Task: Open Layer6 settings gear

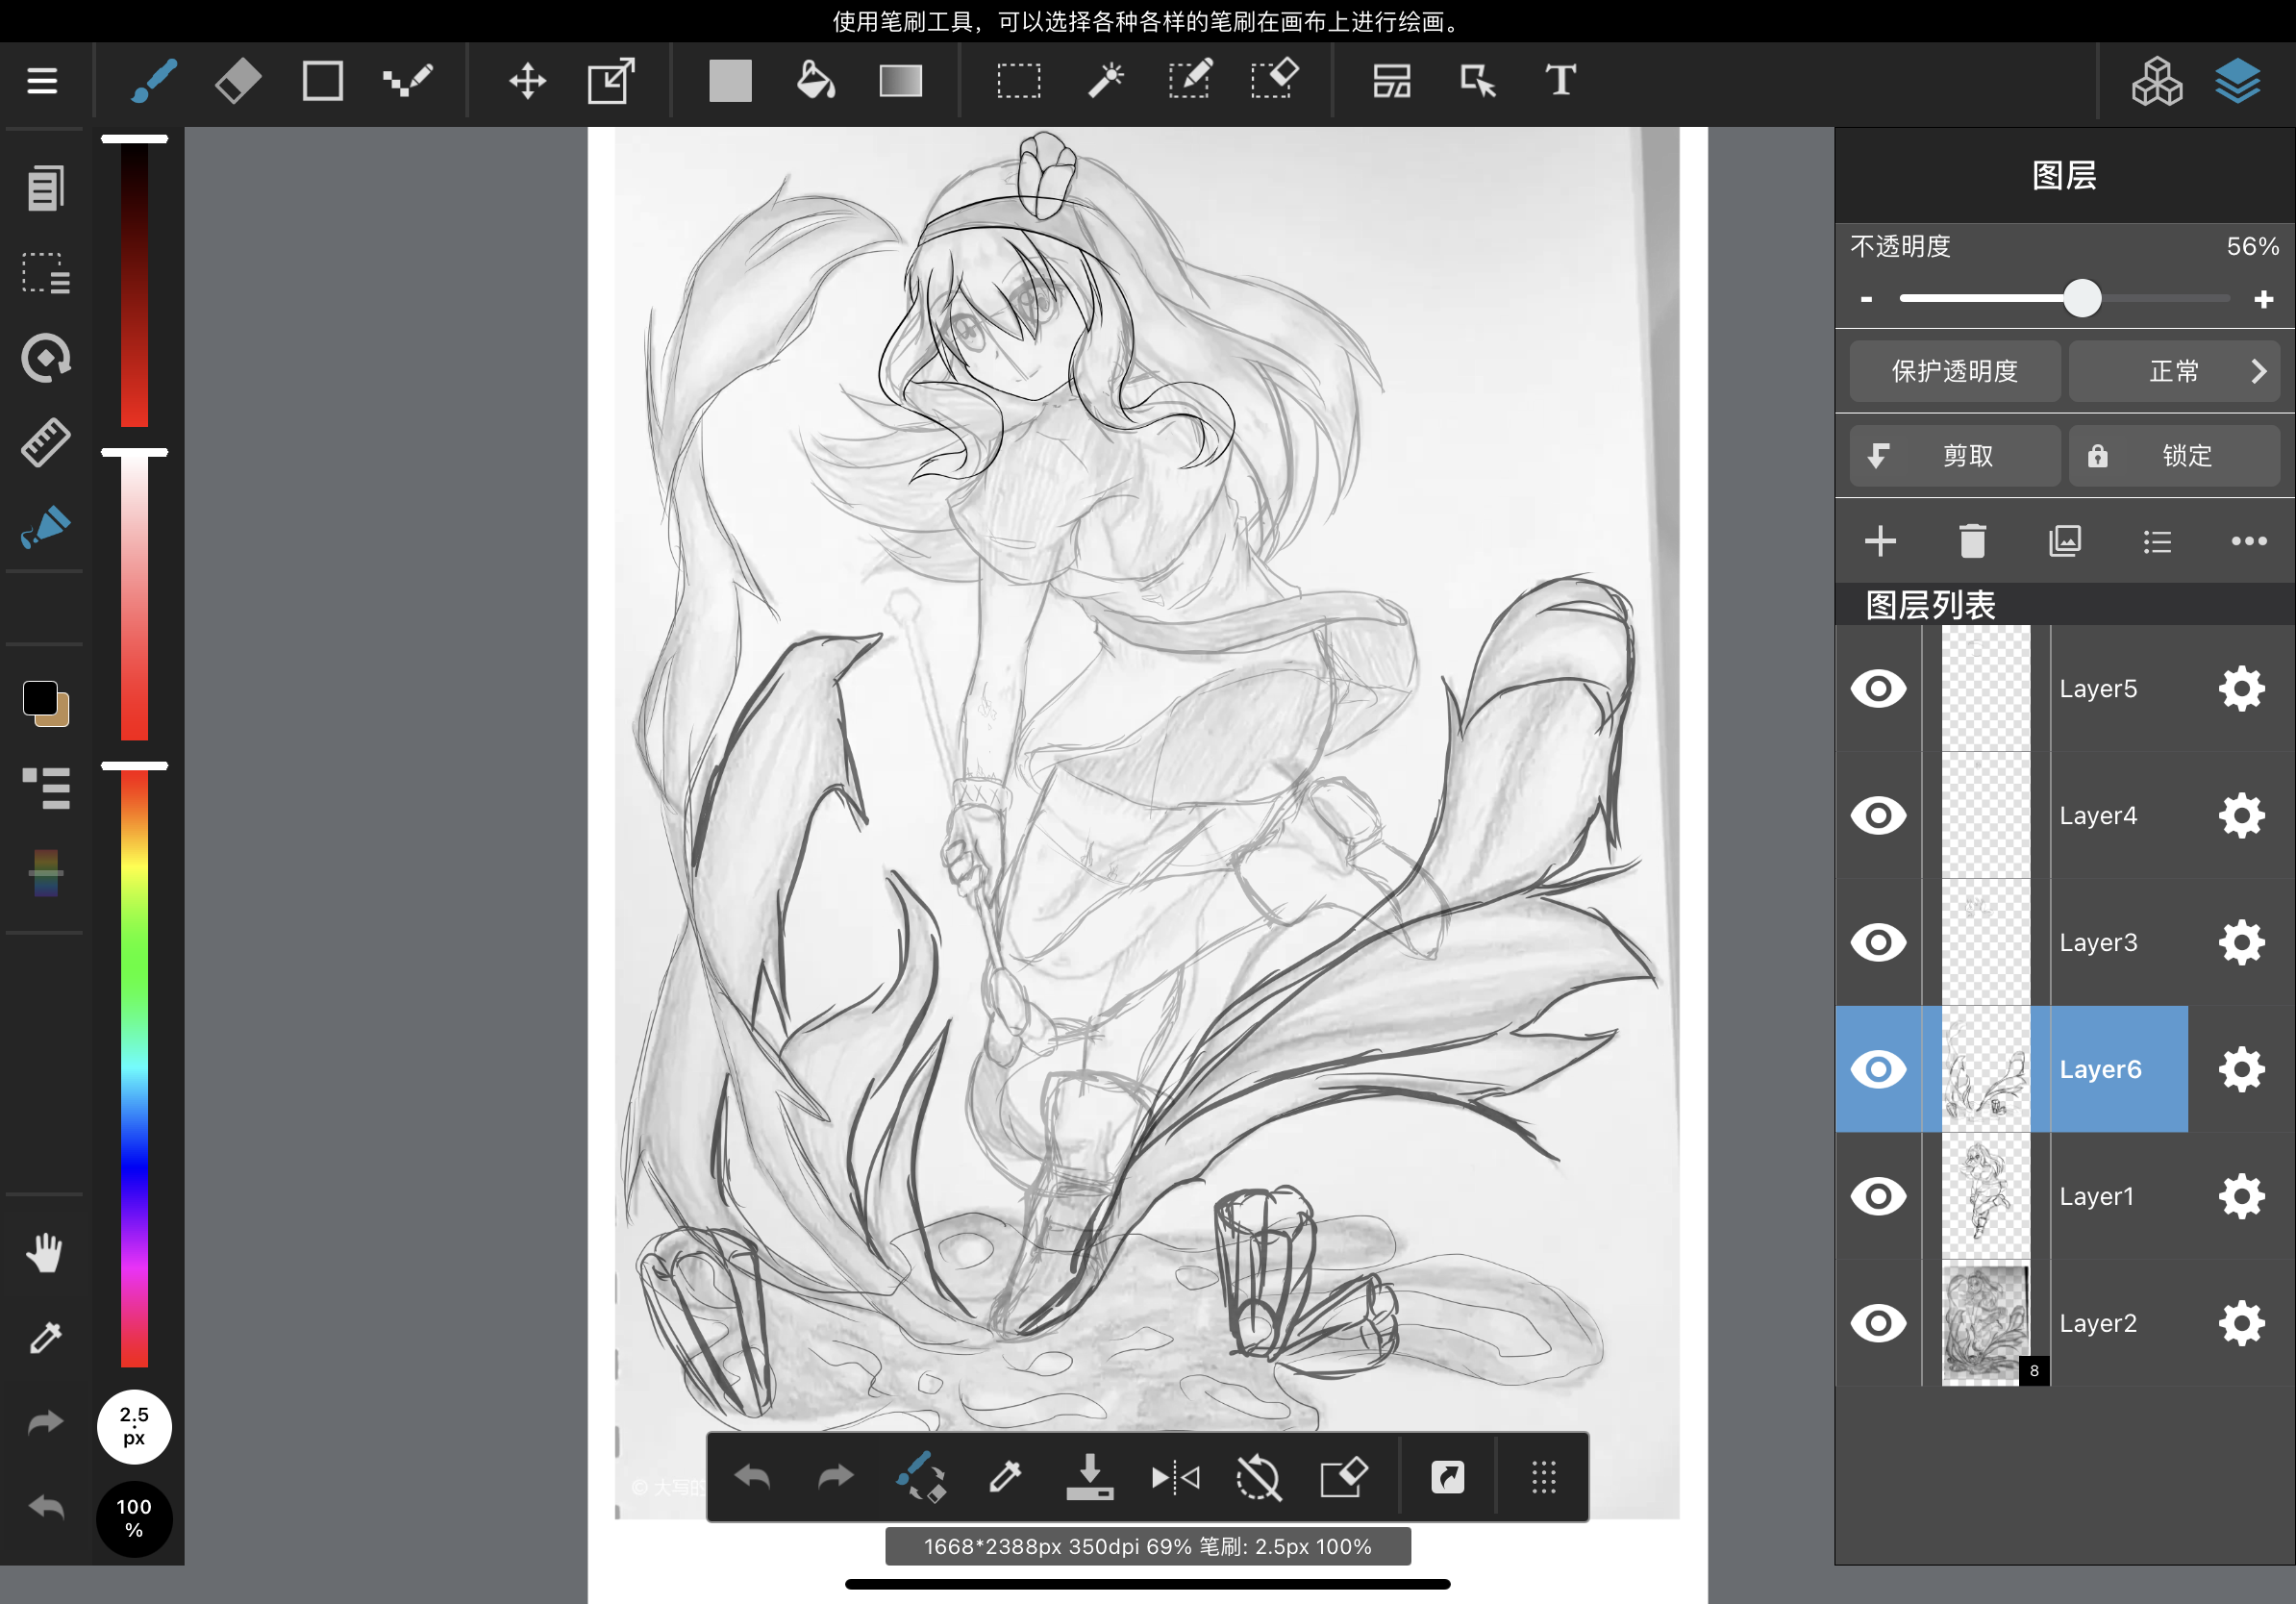Action: pyautogui.click(x=2241, y=1069)
